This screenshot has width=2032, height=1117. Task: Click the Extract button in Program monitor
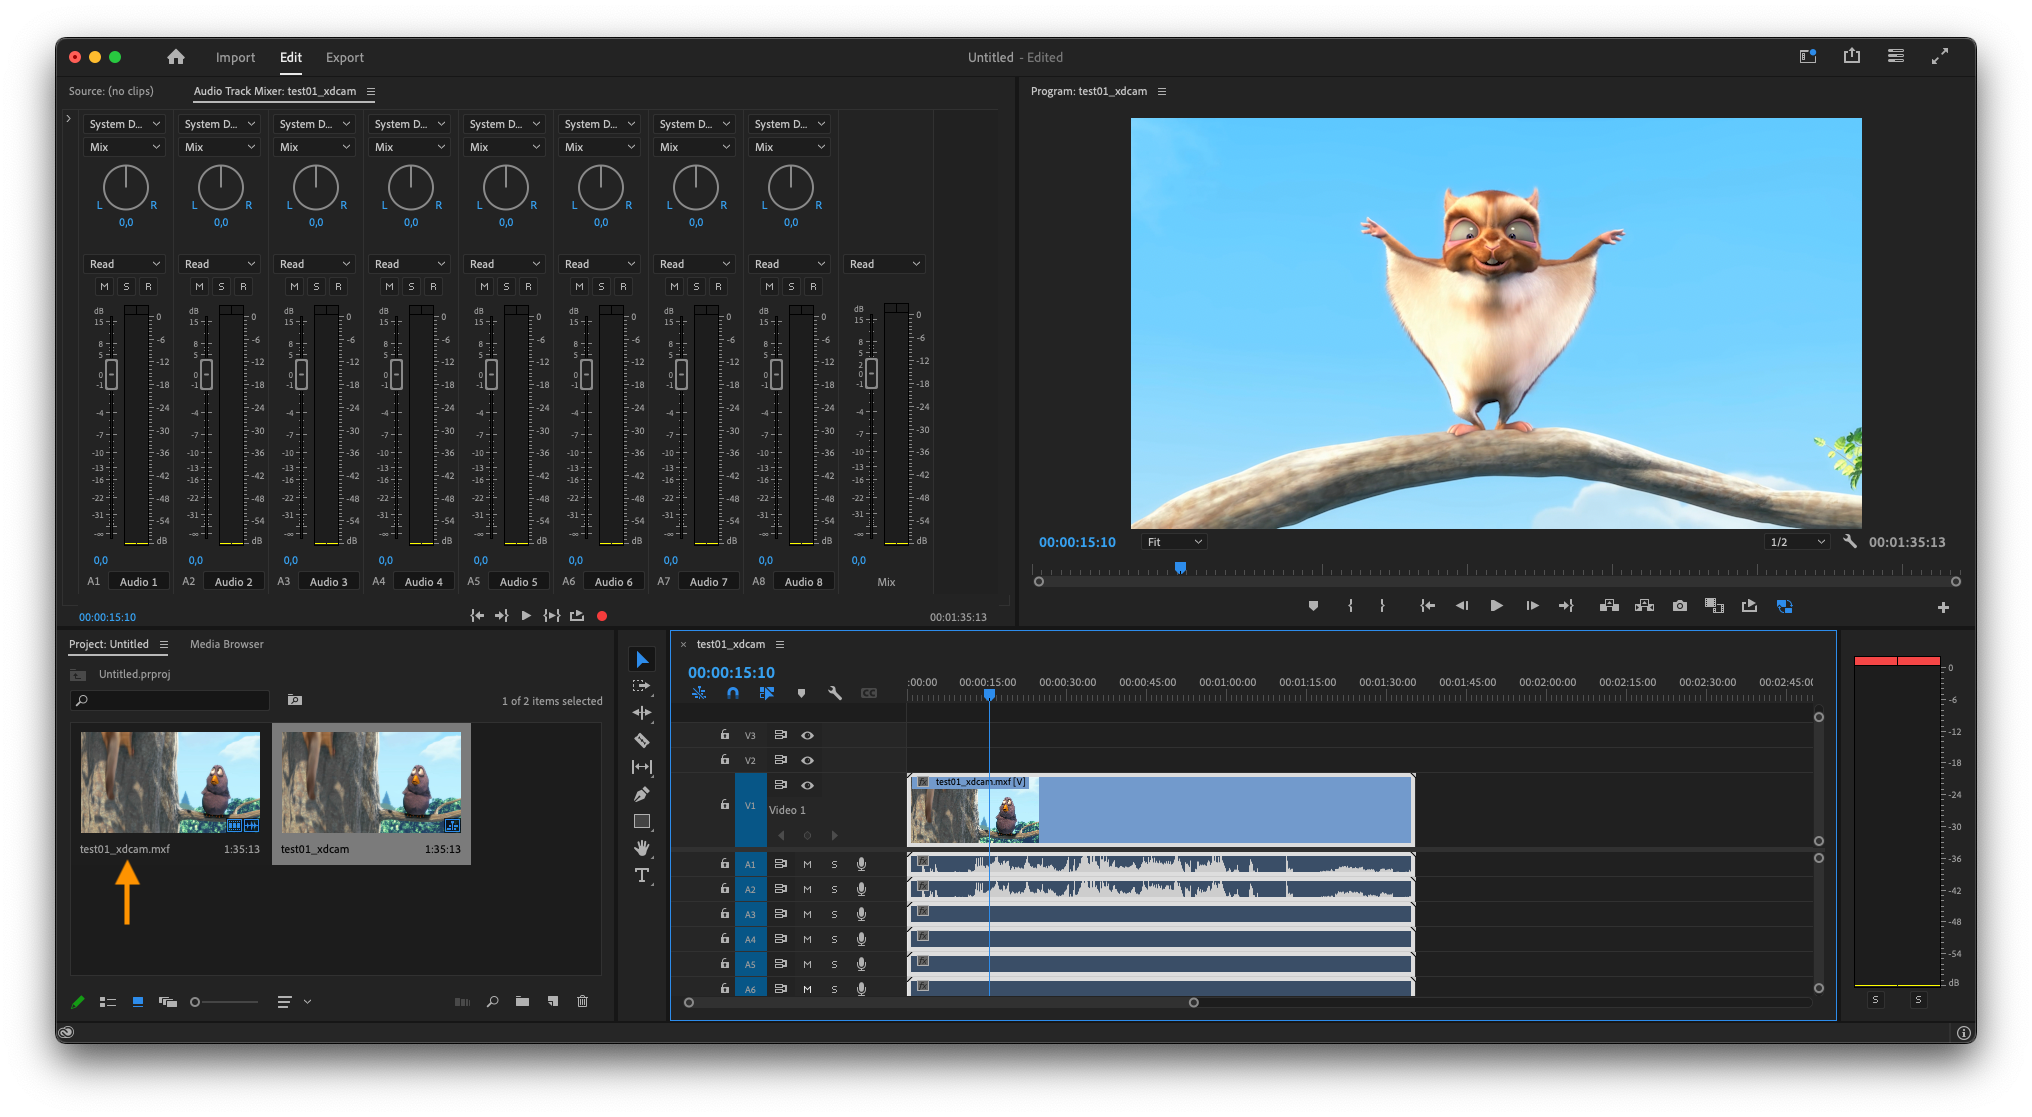[1644, 606]
